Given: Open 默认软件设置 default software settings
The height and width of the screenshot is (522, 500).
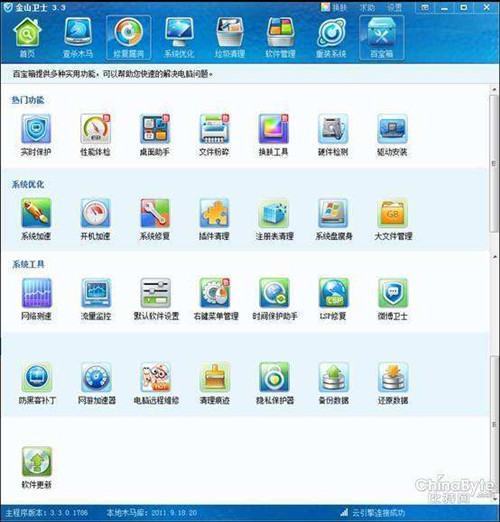Looking at the screenshot, I should 156,299.
